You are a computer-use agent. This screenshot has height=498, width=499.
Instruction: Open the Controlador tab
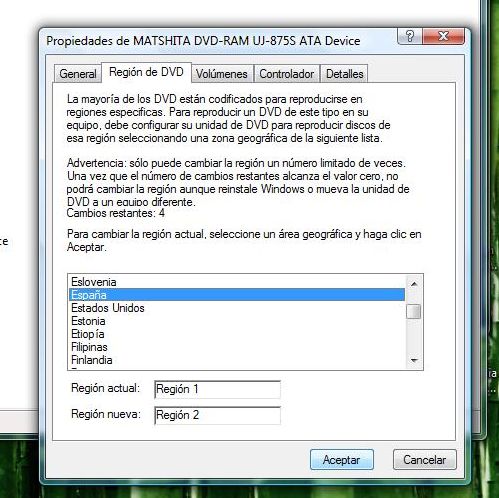(287, 74)
